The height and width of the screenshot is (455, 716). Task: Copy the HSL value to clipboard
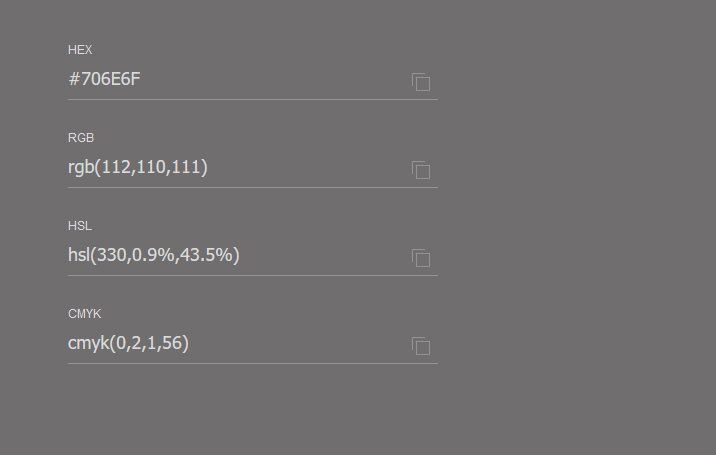421,258
